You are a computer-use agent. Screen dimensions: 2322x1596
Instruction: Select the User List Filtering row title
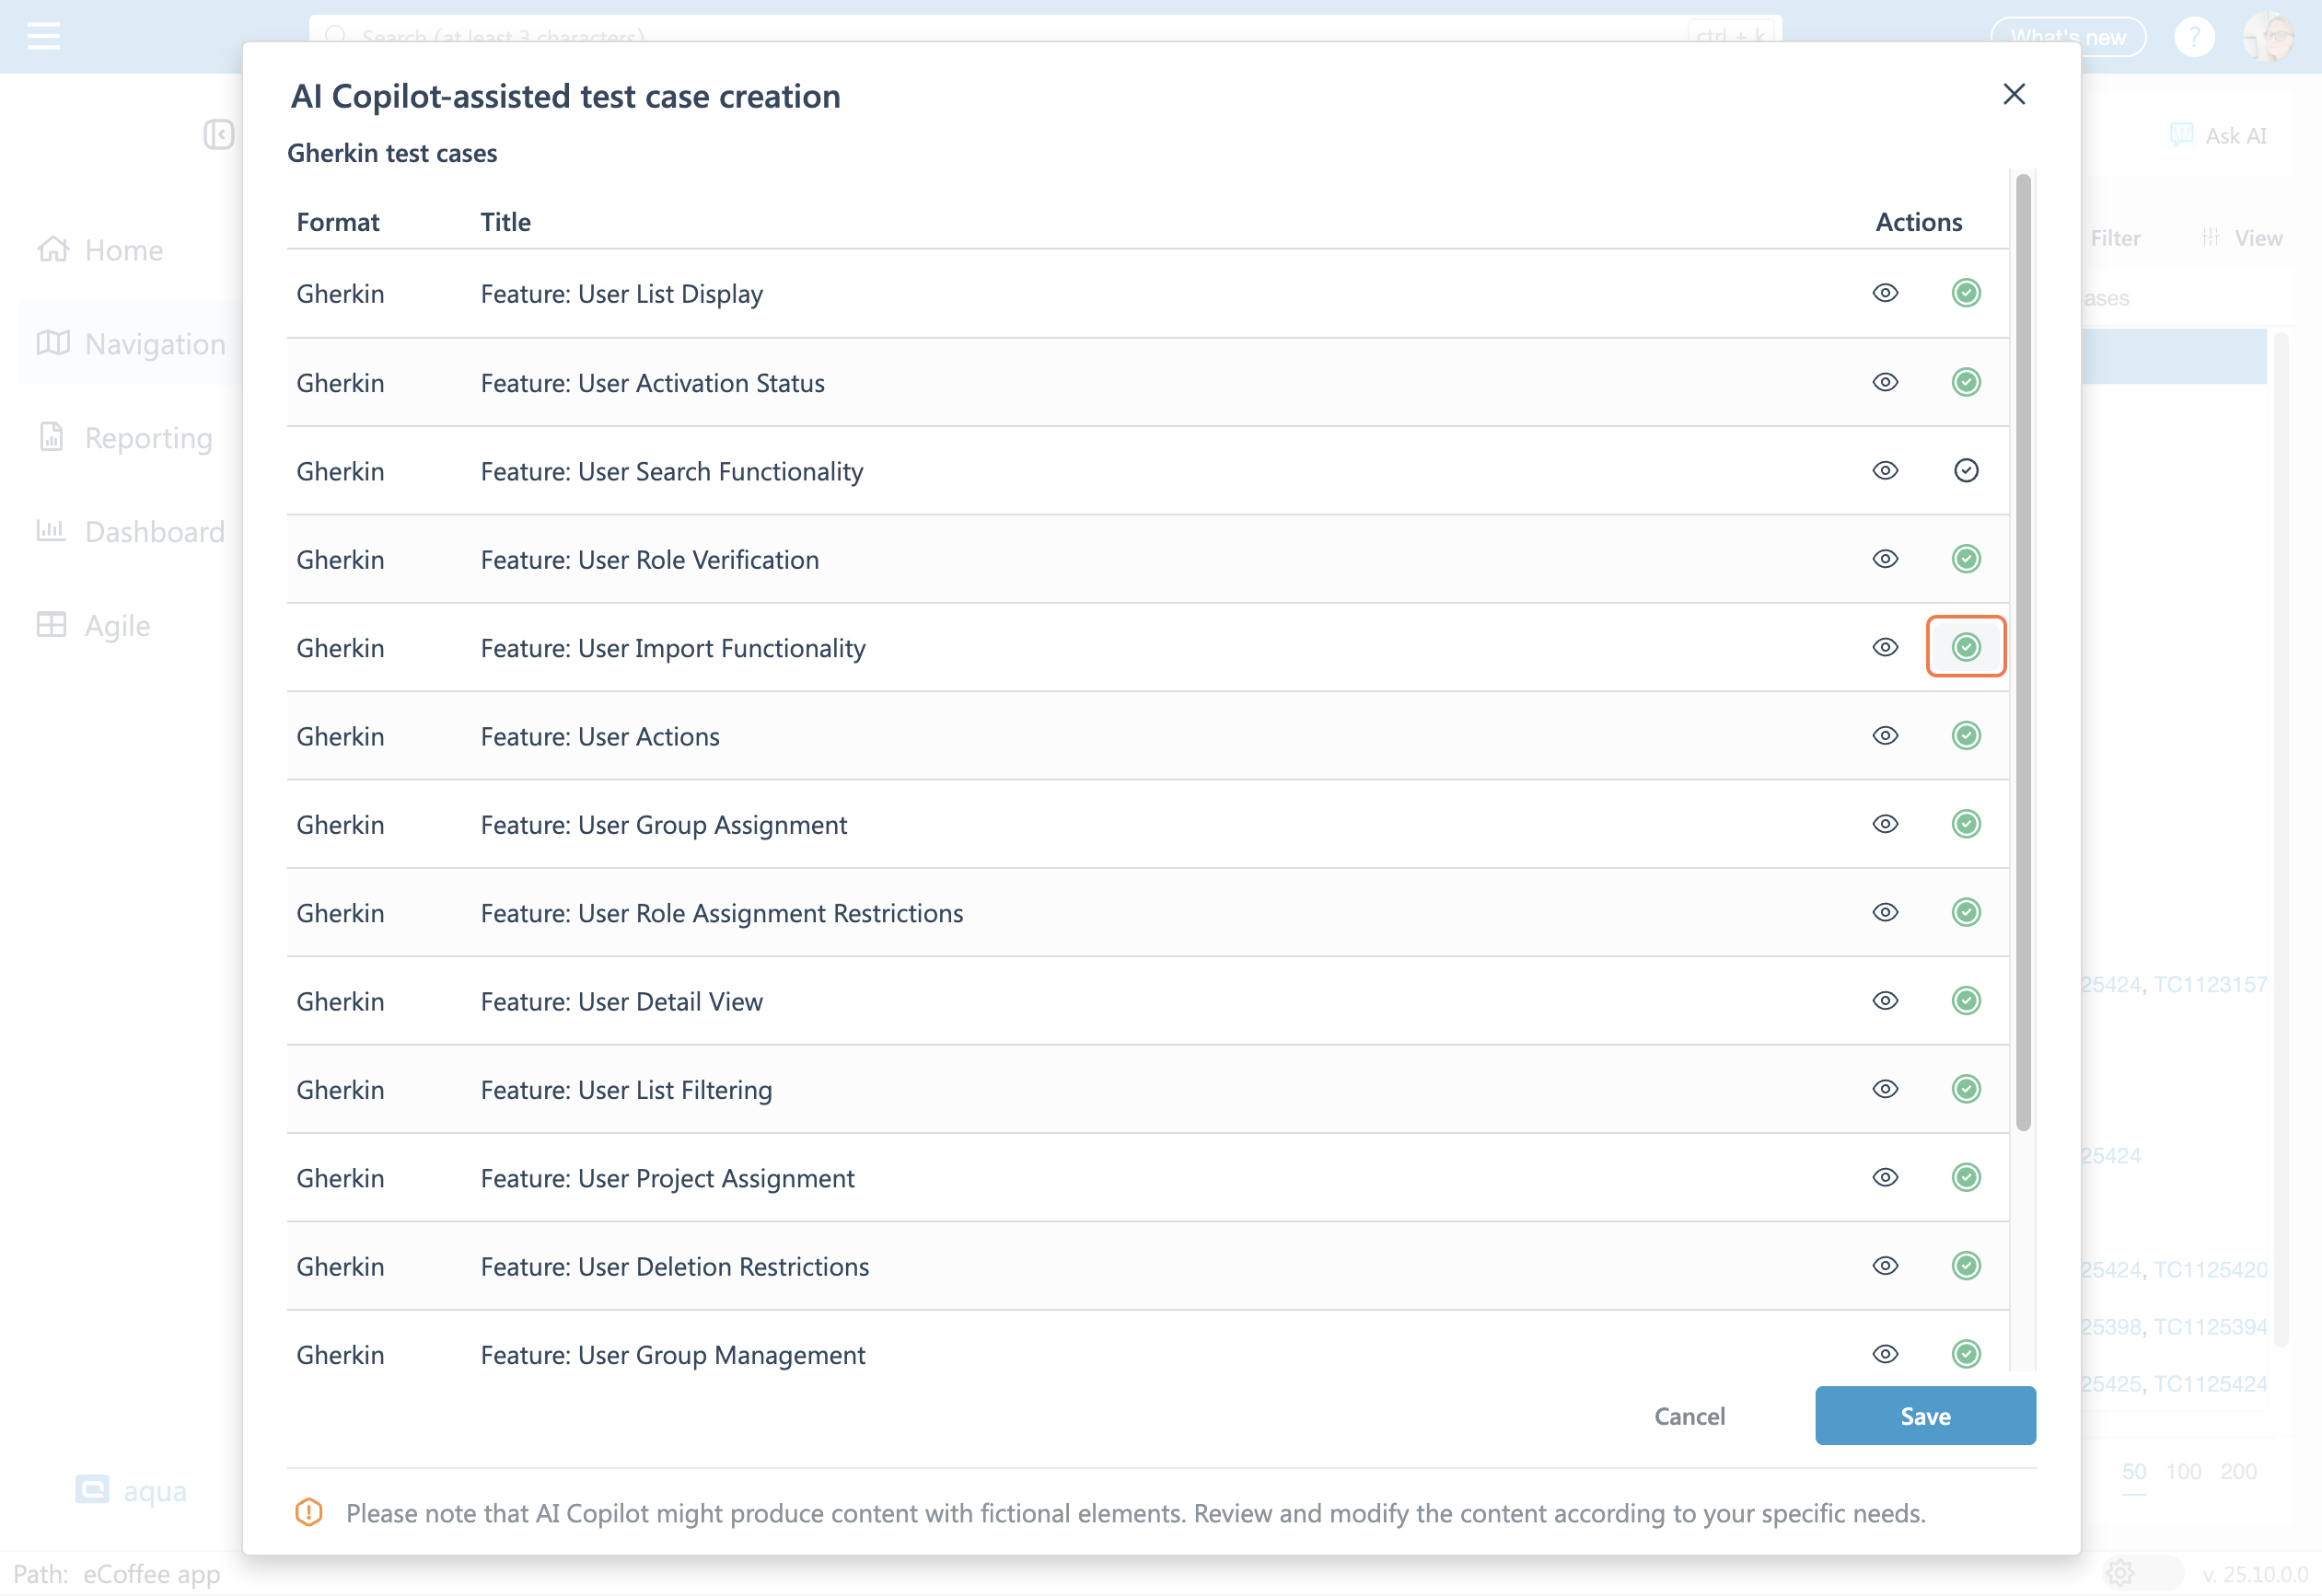[x=626, y=1090]
